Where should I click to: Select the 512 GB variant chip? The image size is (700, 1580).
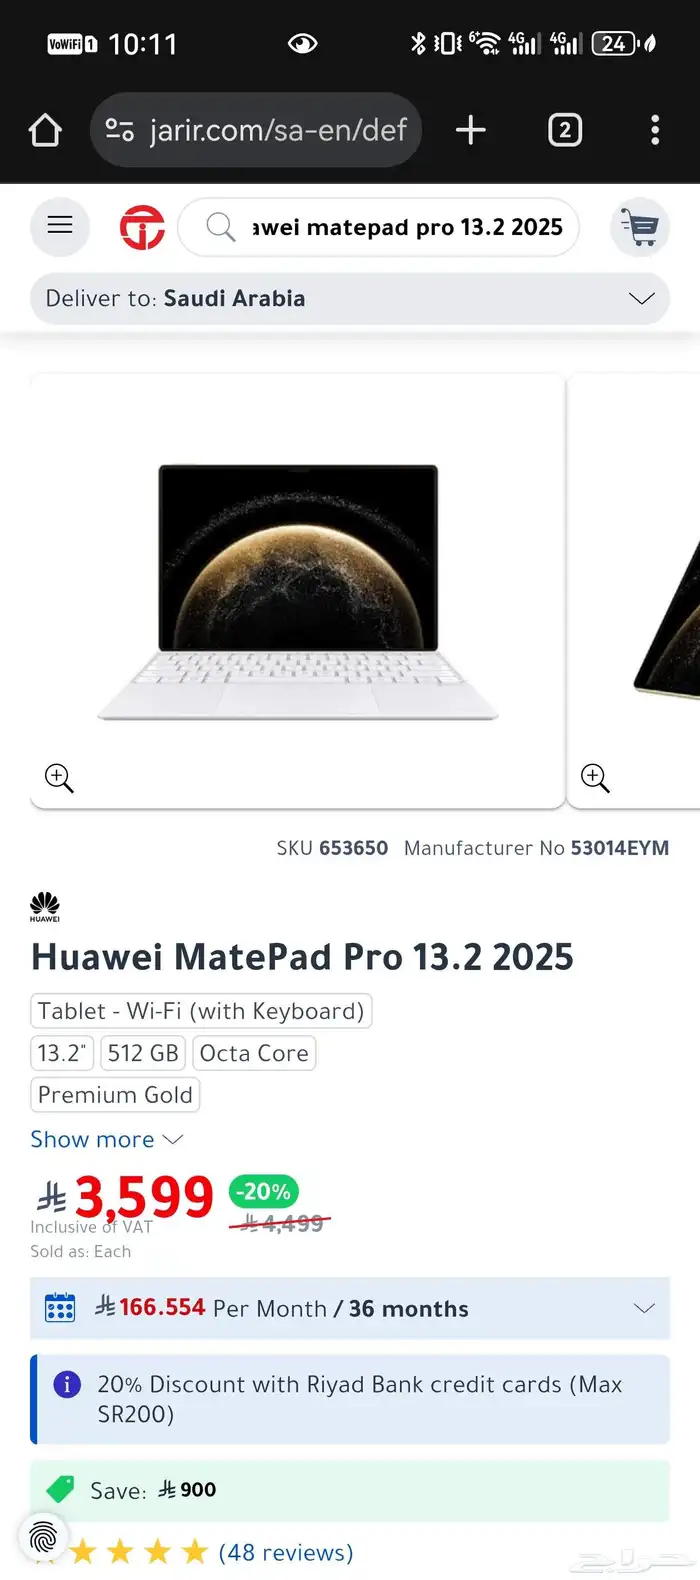click(142, 1052)
